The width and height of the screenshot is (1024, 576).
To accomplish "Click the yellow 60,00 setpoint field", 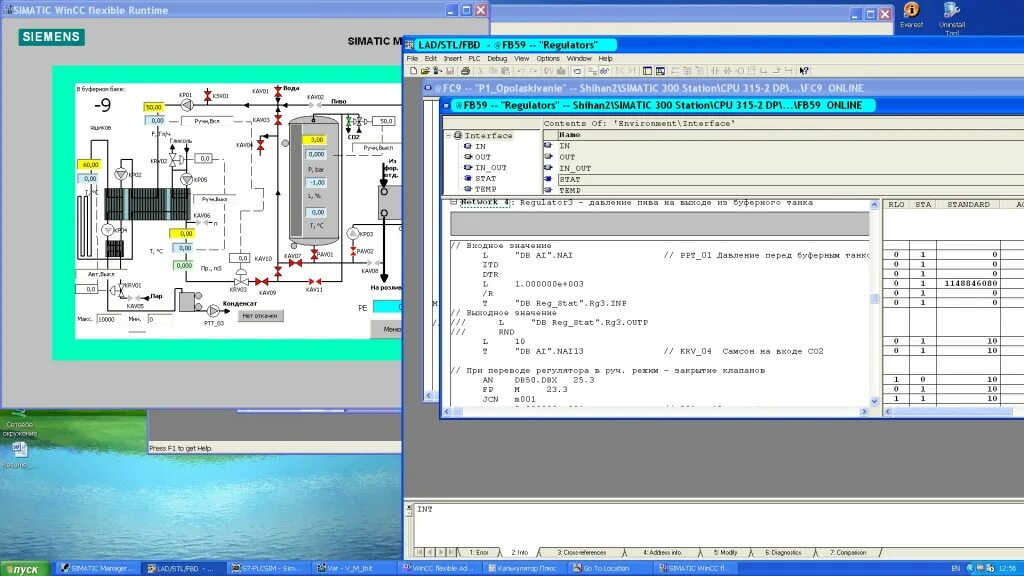I will (90, 165).
